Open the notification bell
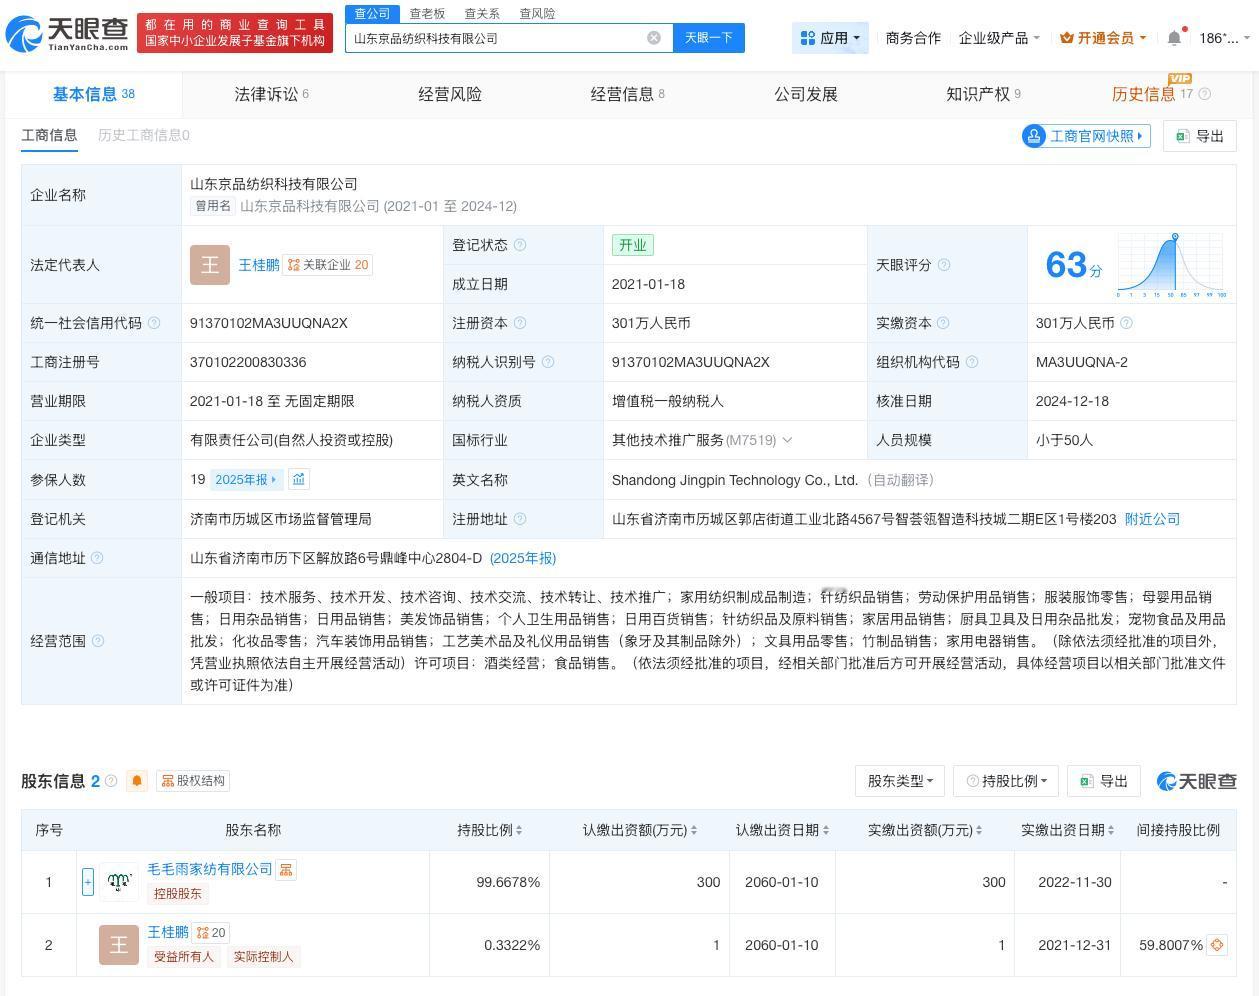This screenshot has height=996, width=1259. coord(1174,38)
